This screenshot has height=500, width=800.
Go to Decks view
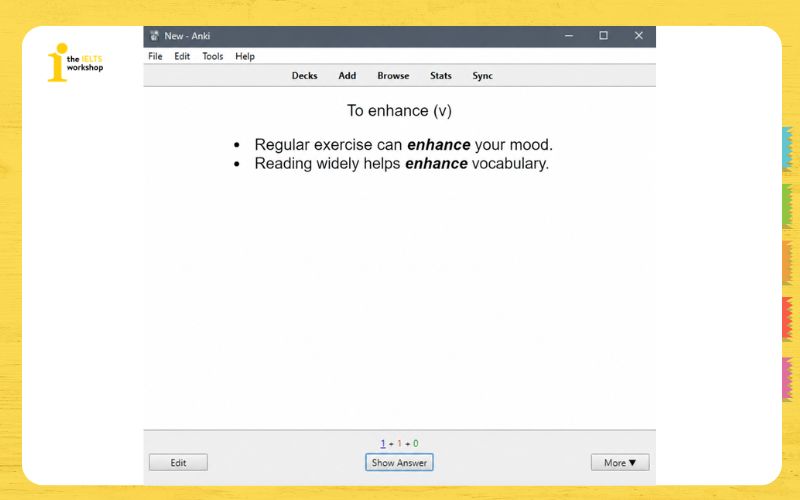click(305, 76)
